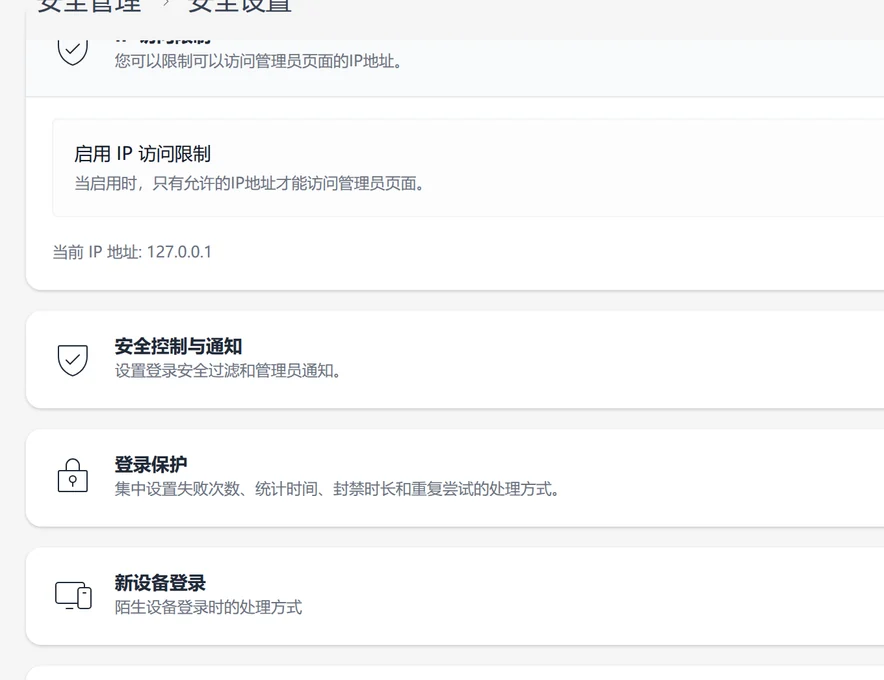
Task: Click description 当启用时，只有允许的IP地址才能访问管理员页面。
Action: (249, 183)
